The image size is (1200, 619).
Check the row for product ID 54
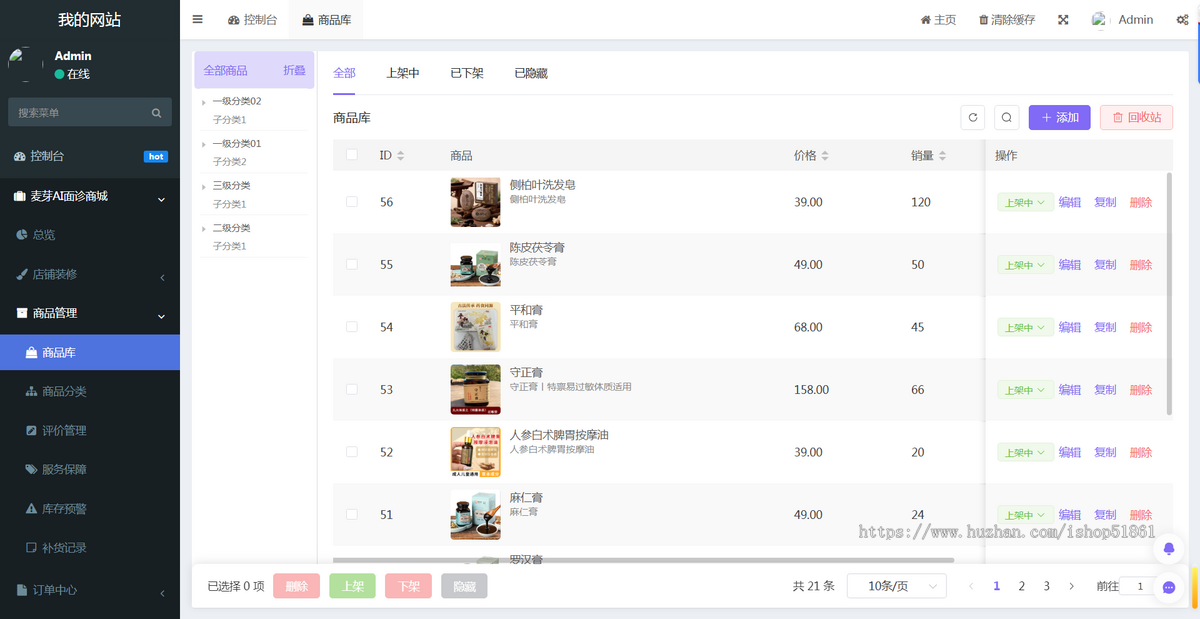[351, 327]
